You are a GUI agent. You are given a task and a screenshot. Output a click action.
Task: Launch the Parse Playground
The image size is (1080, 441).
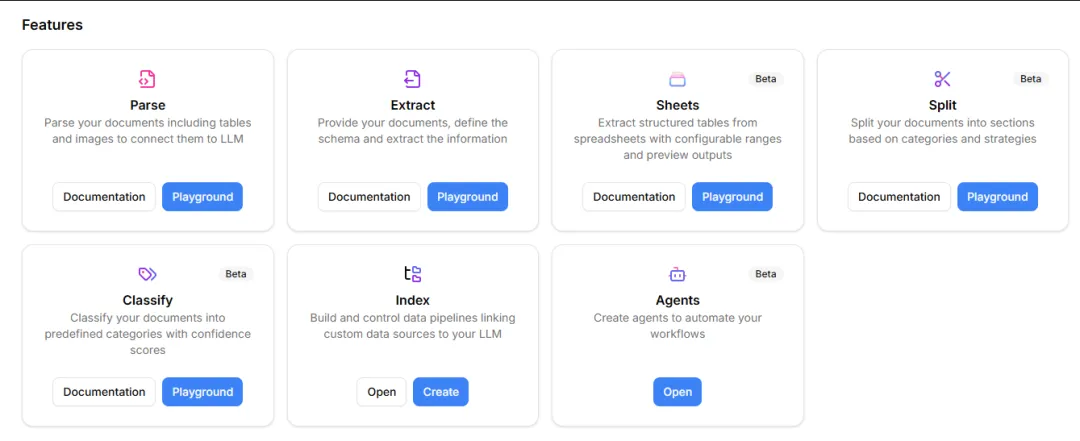202,197
